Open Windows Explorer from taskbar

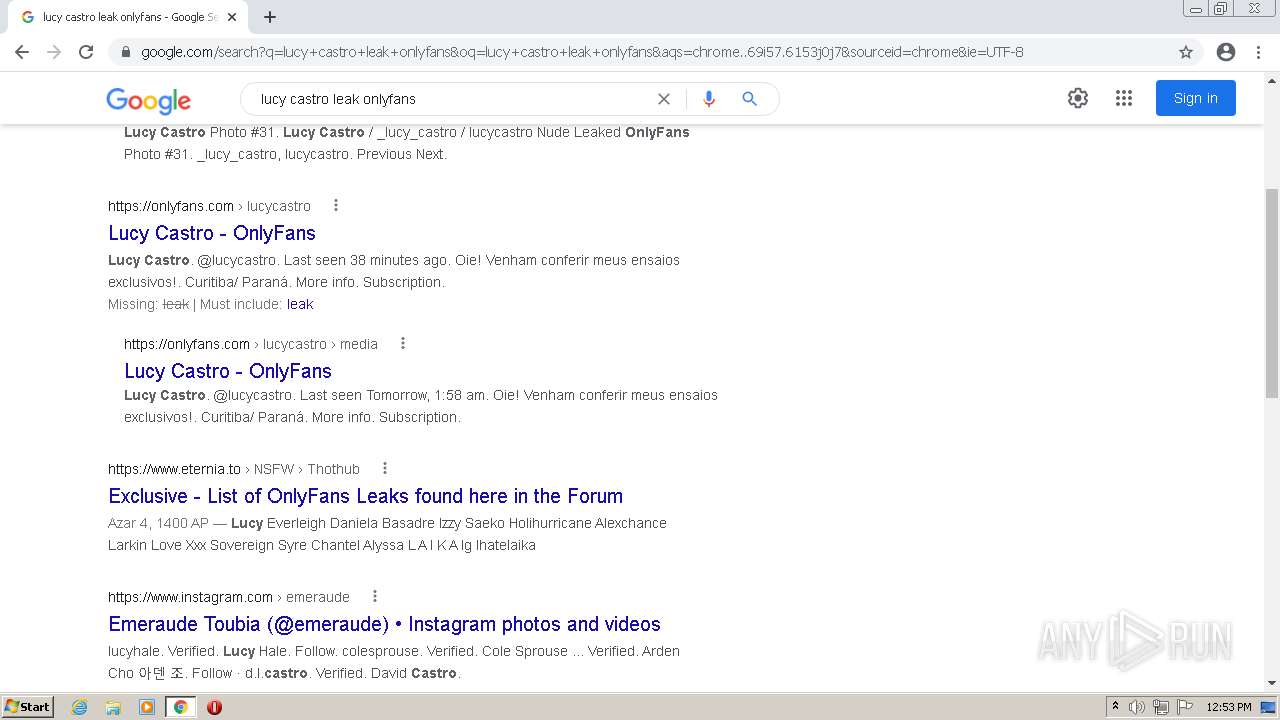pyautogui.click(x=113, y=707)
